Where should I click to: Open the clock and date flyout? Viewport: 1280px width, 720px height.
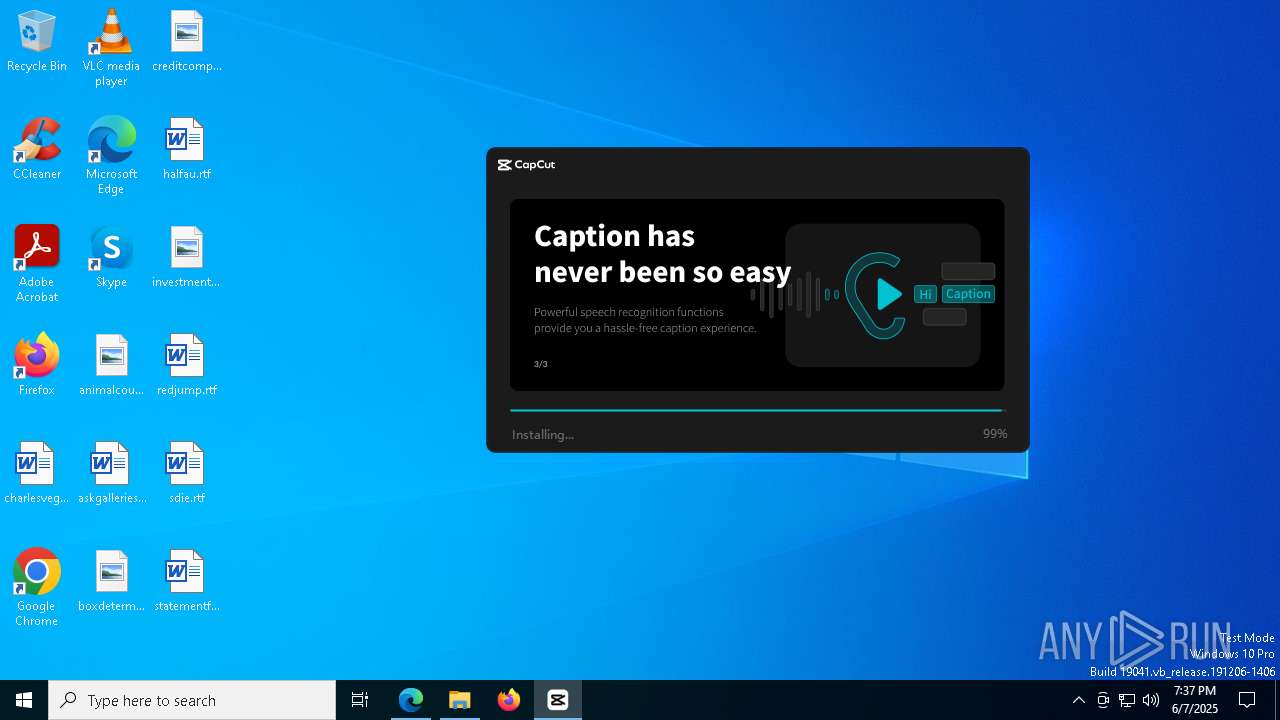point(1195,700)
